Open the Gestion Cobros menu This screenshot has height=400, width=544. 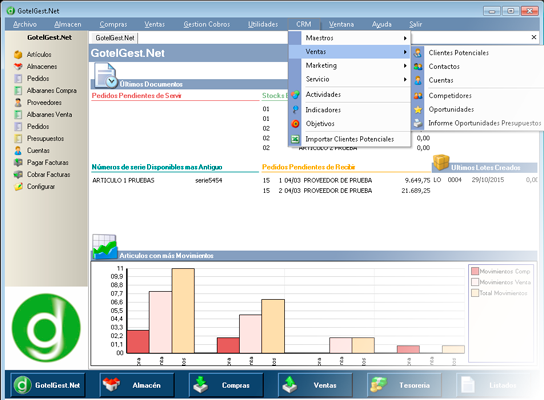[207, 24]
